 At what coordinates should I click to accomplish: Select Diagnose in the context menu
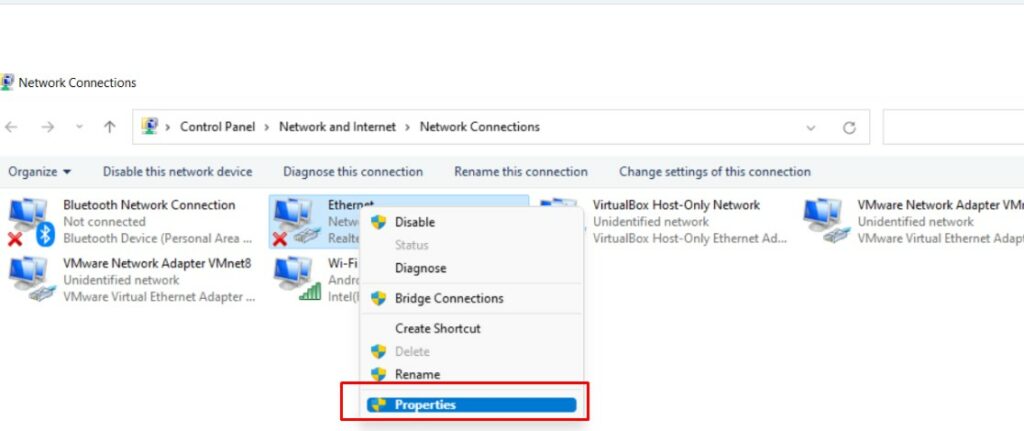click(420, 268)
